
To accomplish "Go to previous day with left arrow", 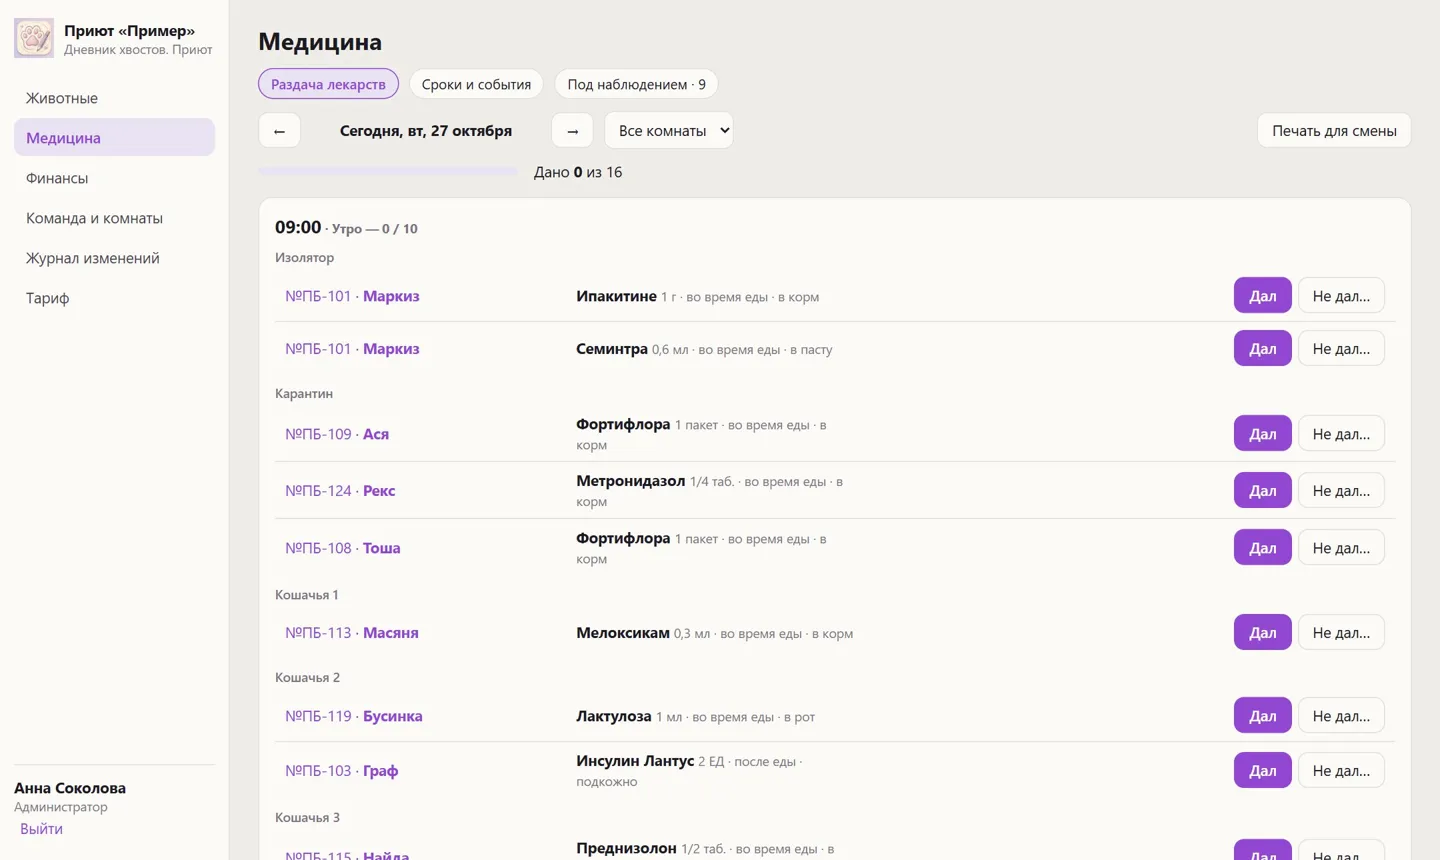I will tap(279, 130).
